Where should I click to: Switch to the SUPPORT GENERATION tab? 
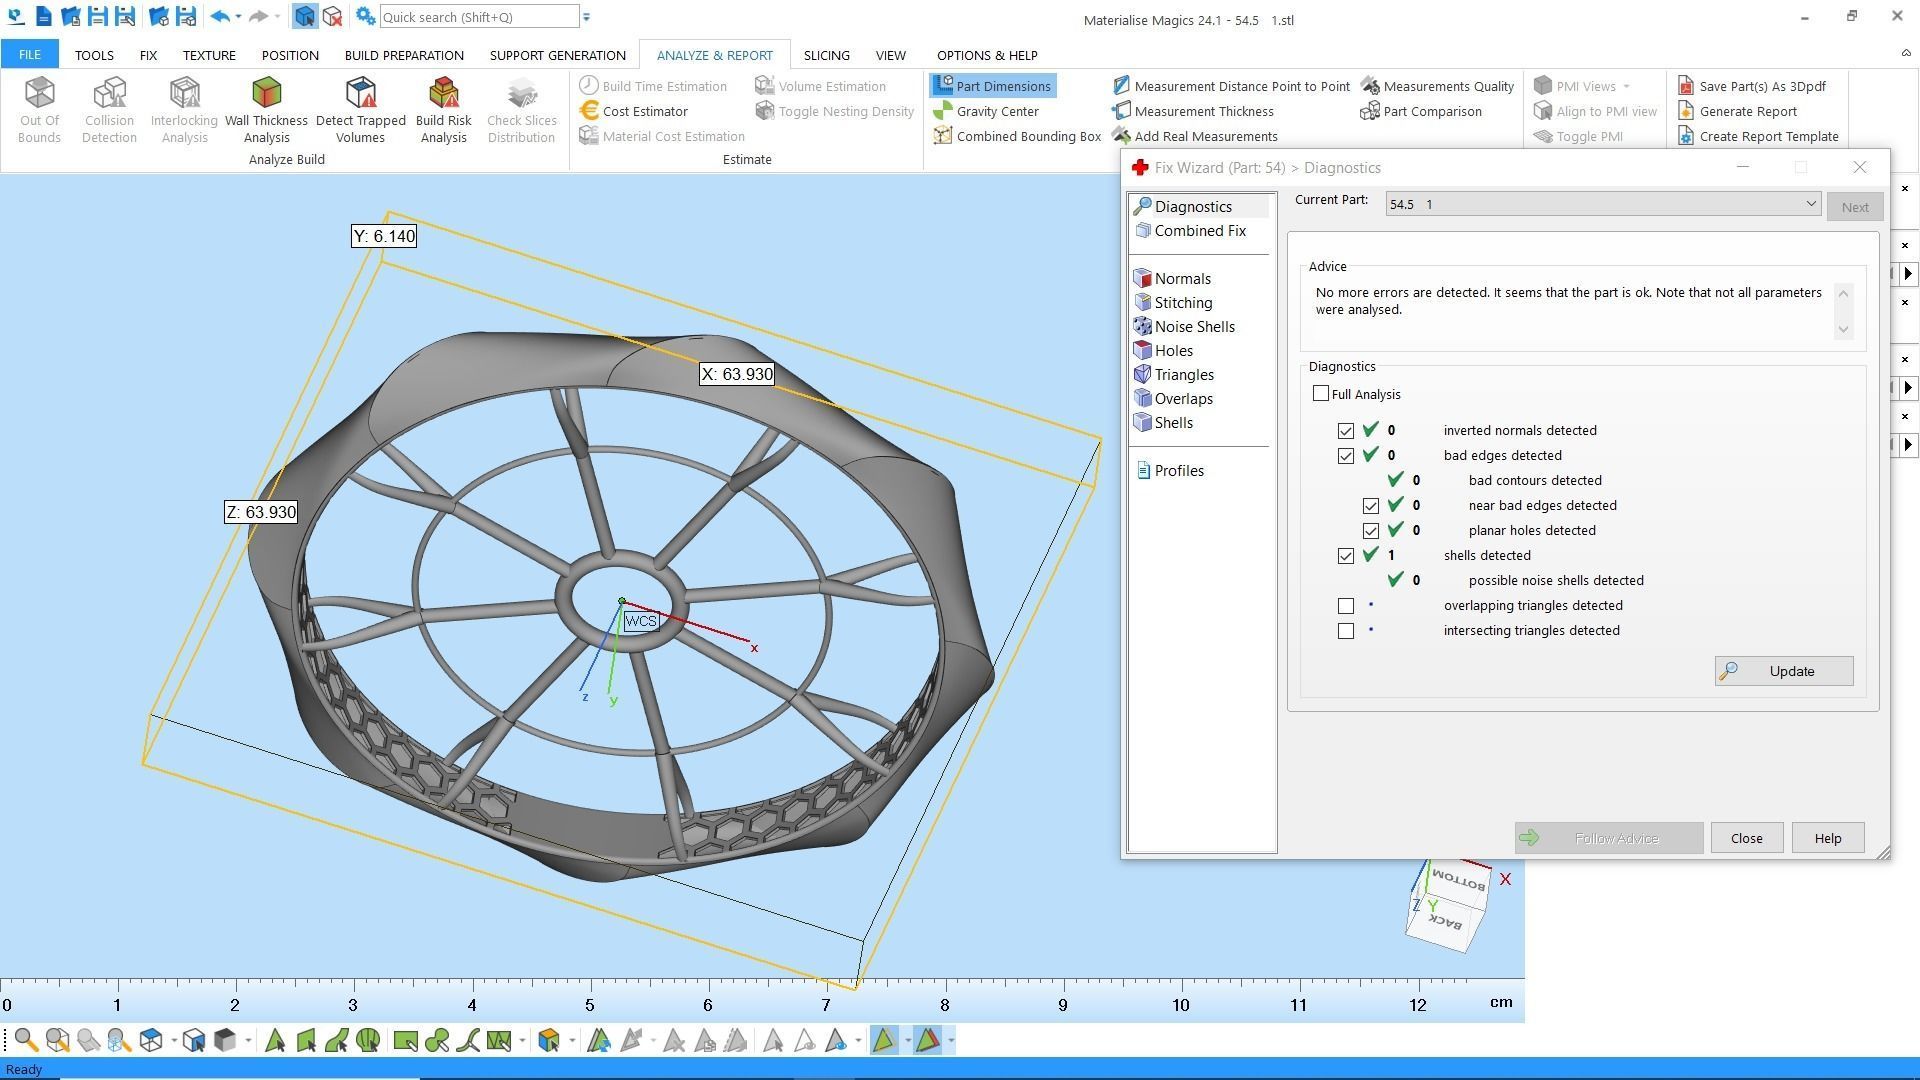[x=557, y=55]
